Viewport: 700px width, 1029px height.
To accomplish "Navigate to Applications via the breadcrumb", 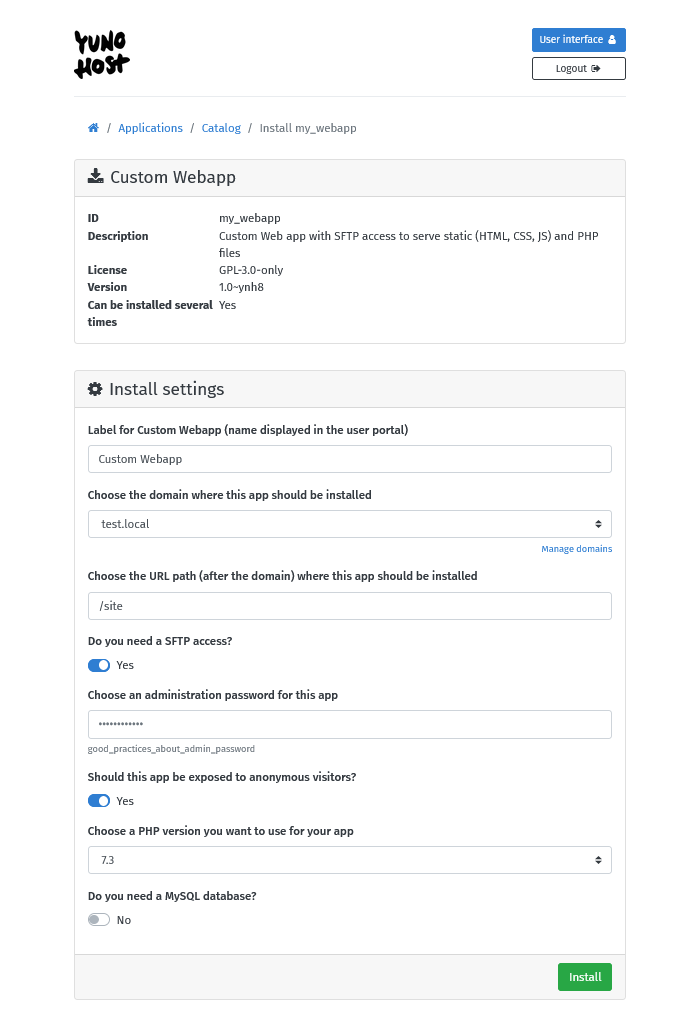I will [x=150, y=128].
